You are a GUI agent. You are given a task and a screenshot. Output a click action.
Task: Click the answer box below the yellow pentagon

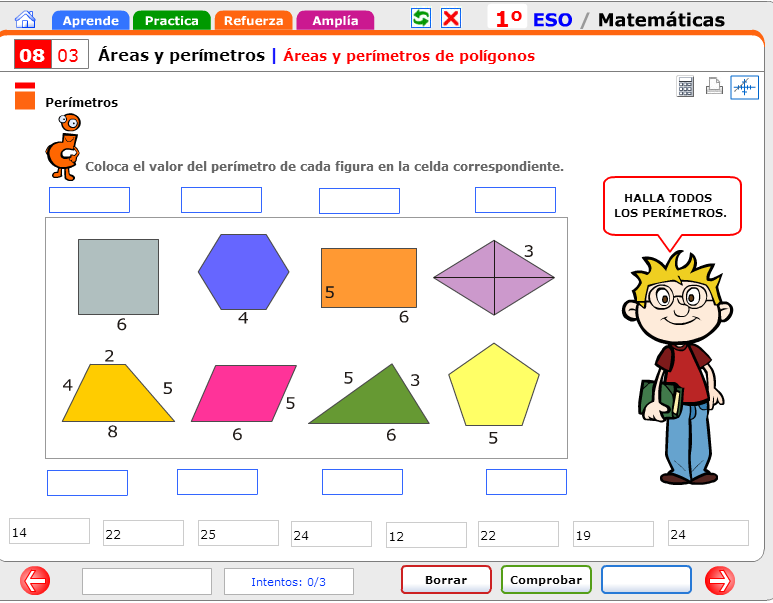pyautogui.click(x=526, y=482)
